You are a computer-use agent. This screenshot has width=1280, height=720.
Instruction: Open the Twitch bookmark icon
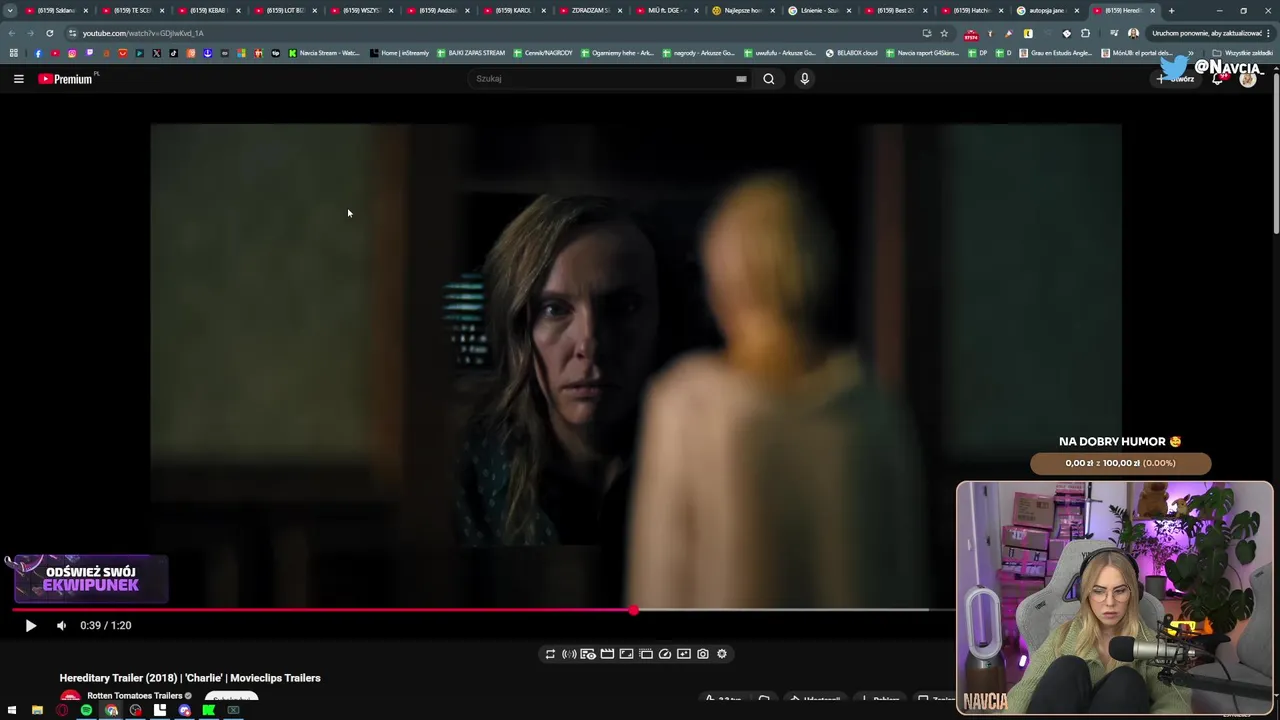(89, 53)
